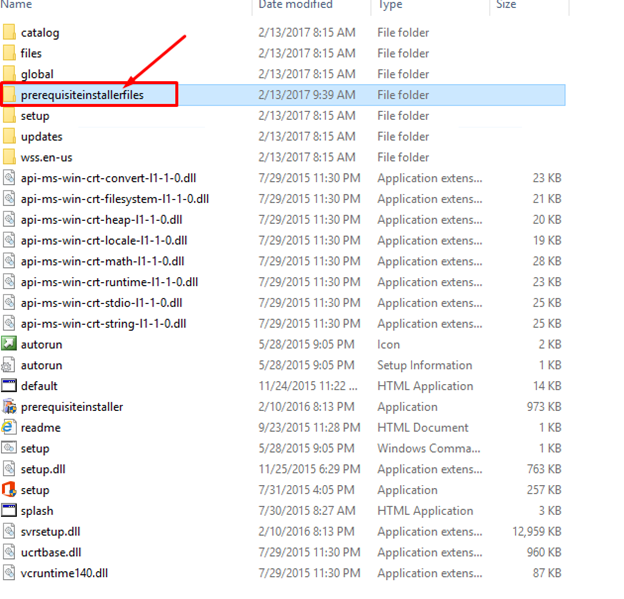Select vcruntime140.dll in the list
The image size is (624, 599).
point(62,574)
